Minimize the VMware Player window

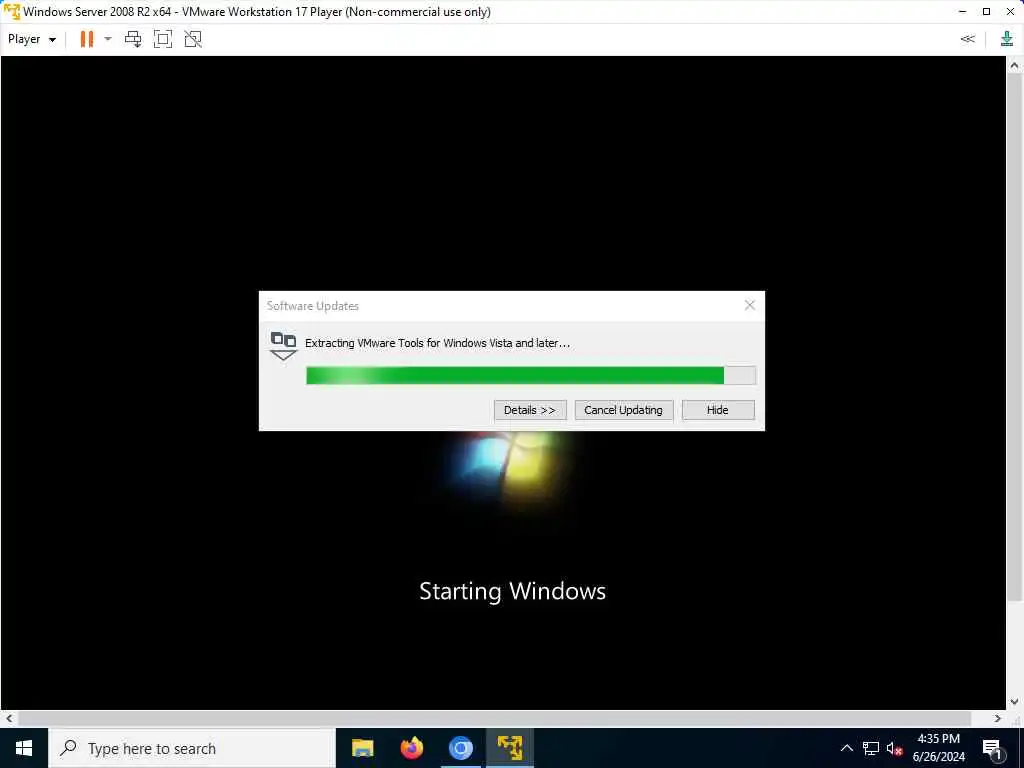point(962,12)
